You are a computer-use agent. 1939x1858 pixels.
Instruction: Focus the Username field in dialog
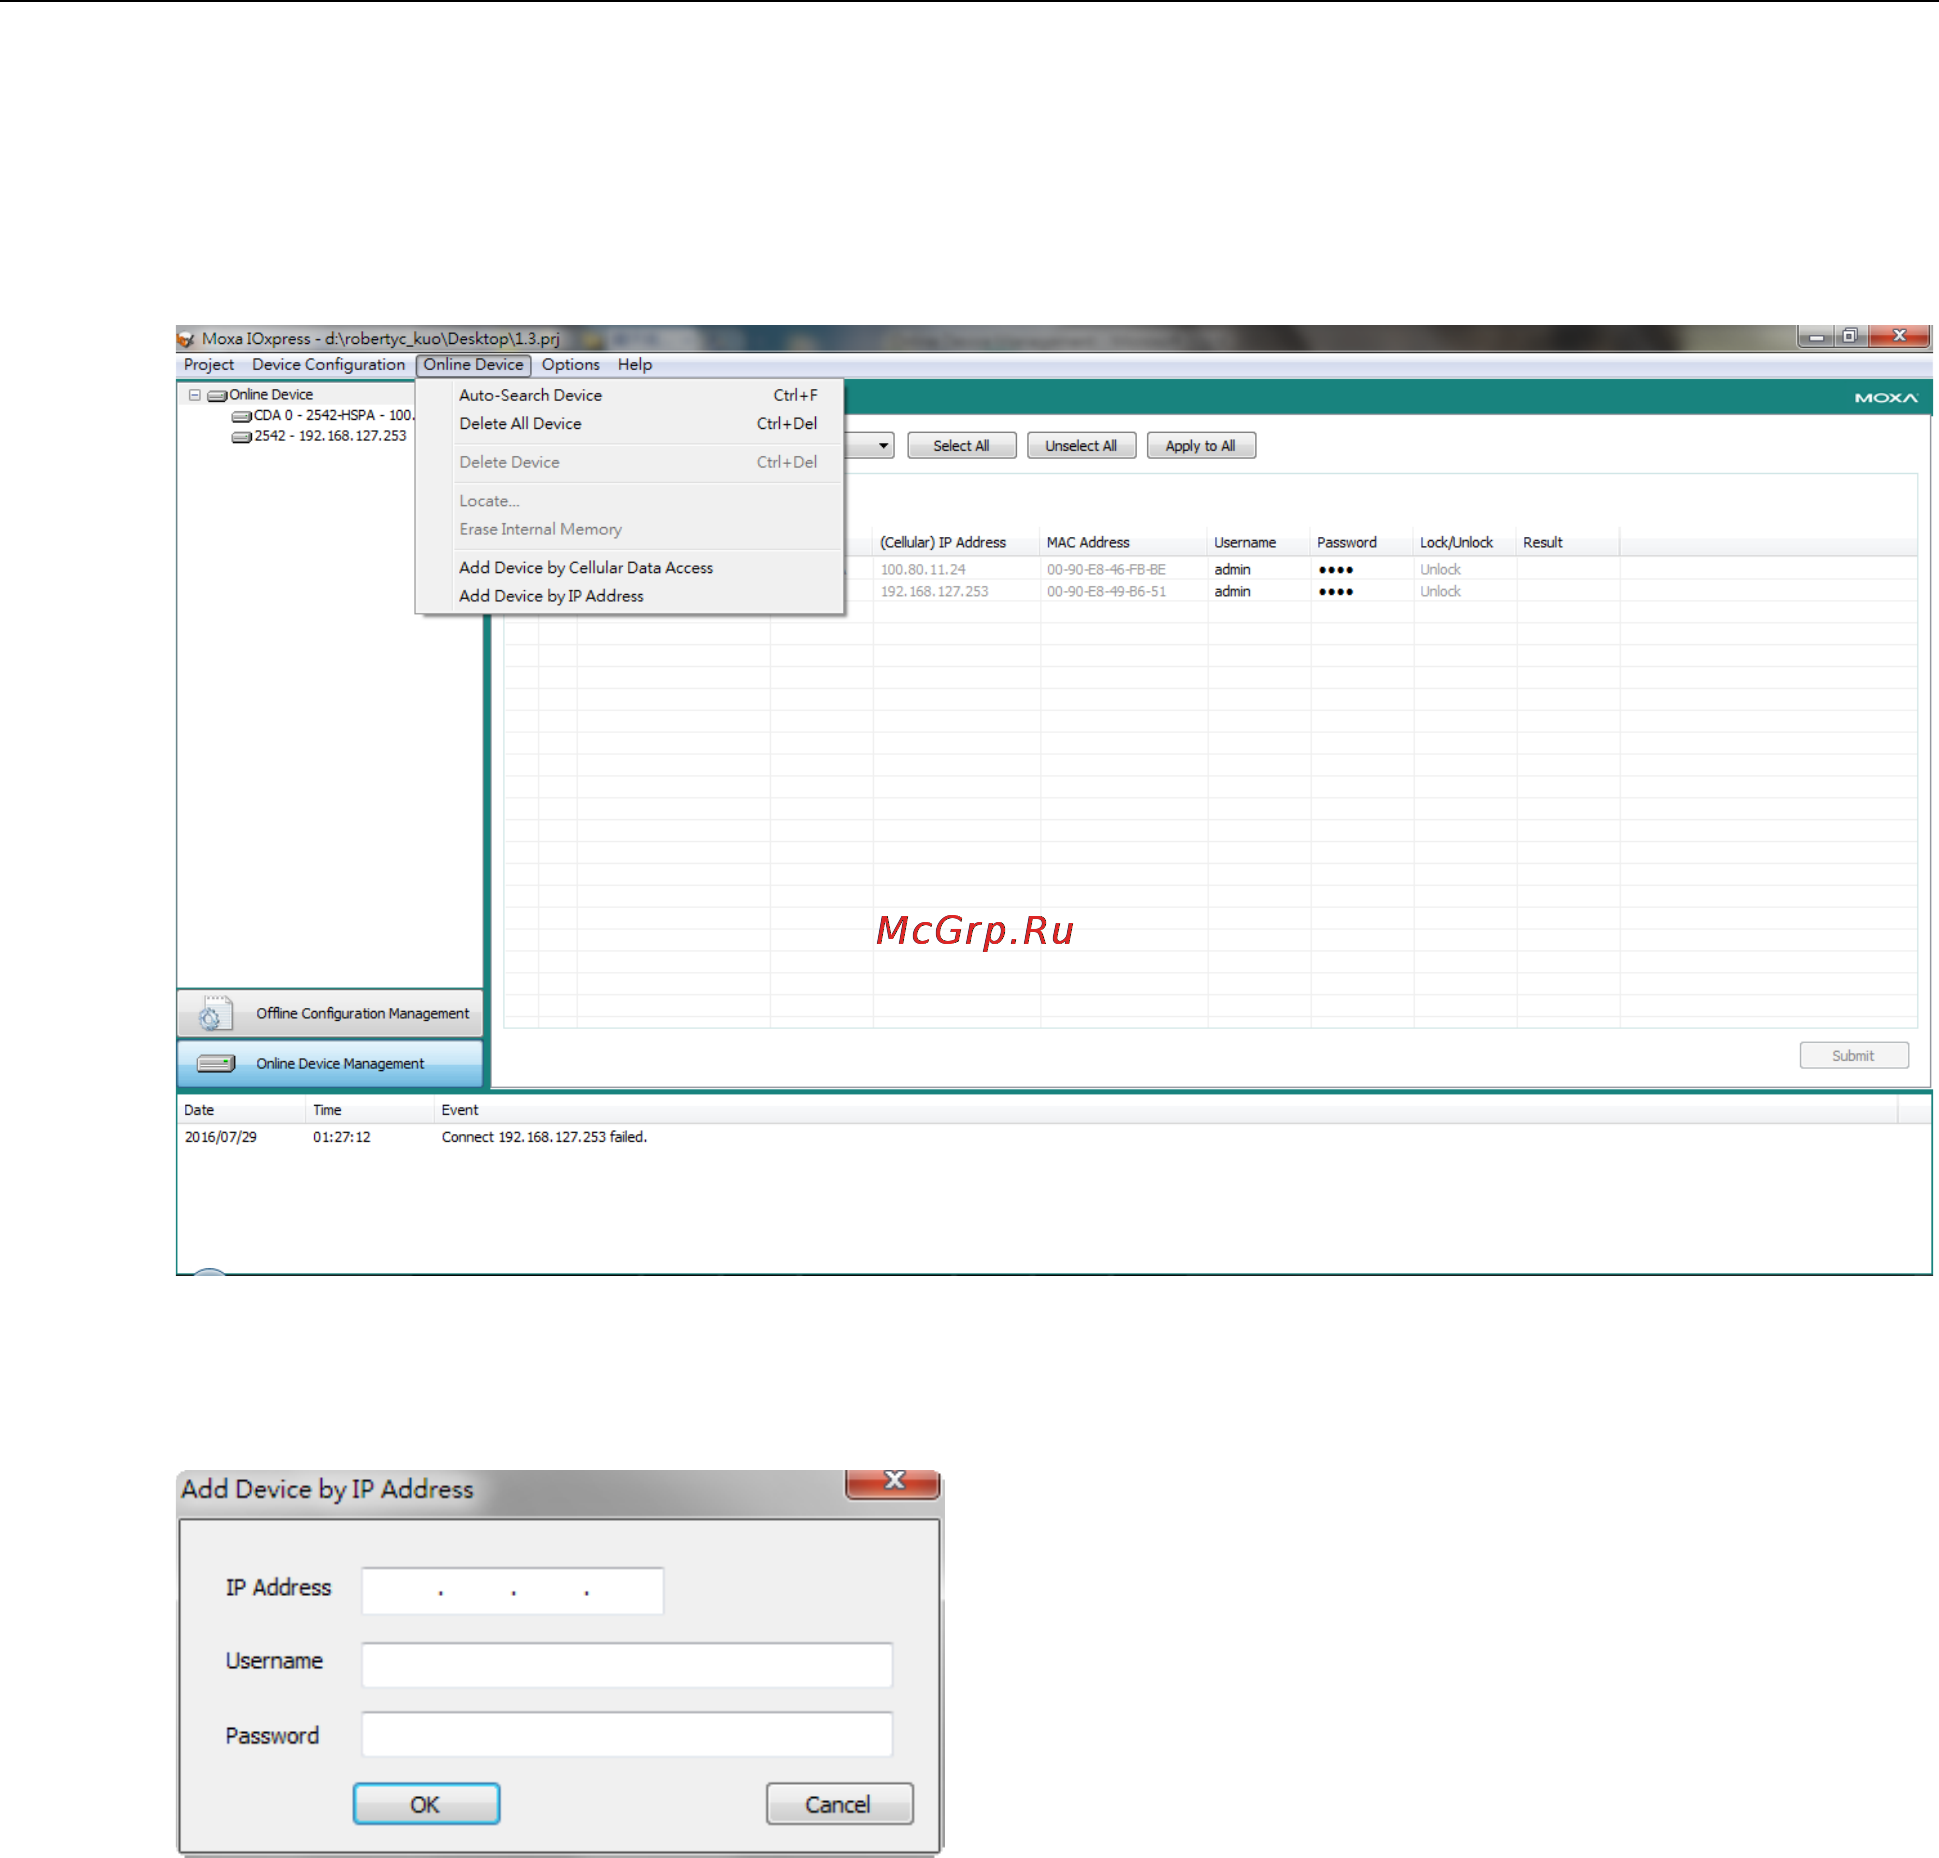(627, 1664)
